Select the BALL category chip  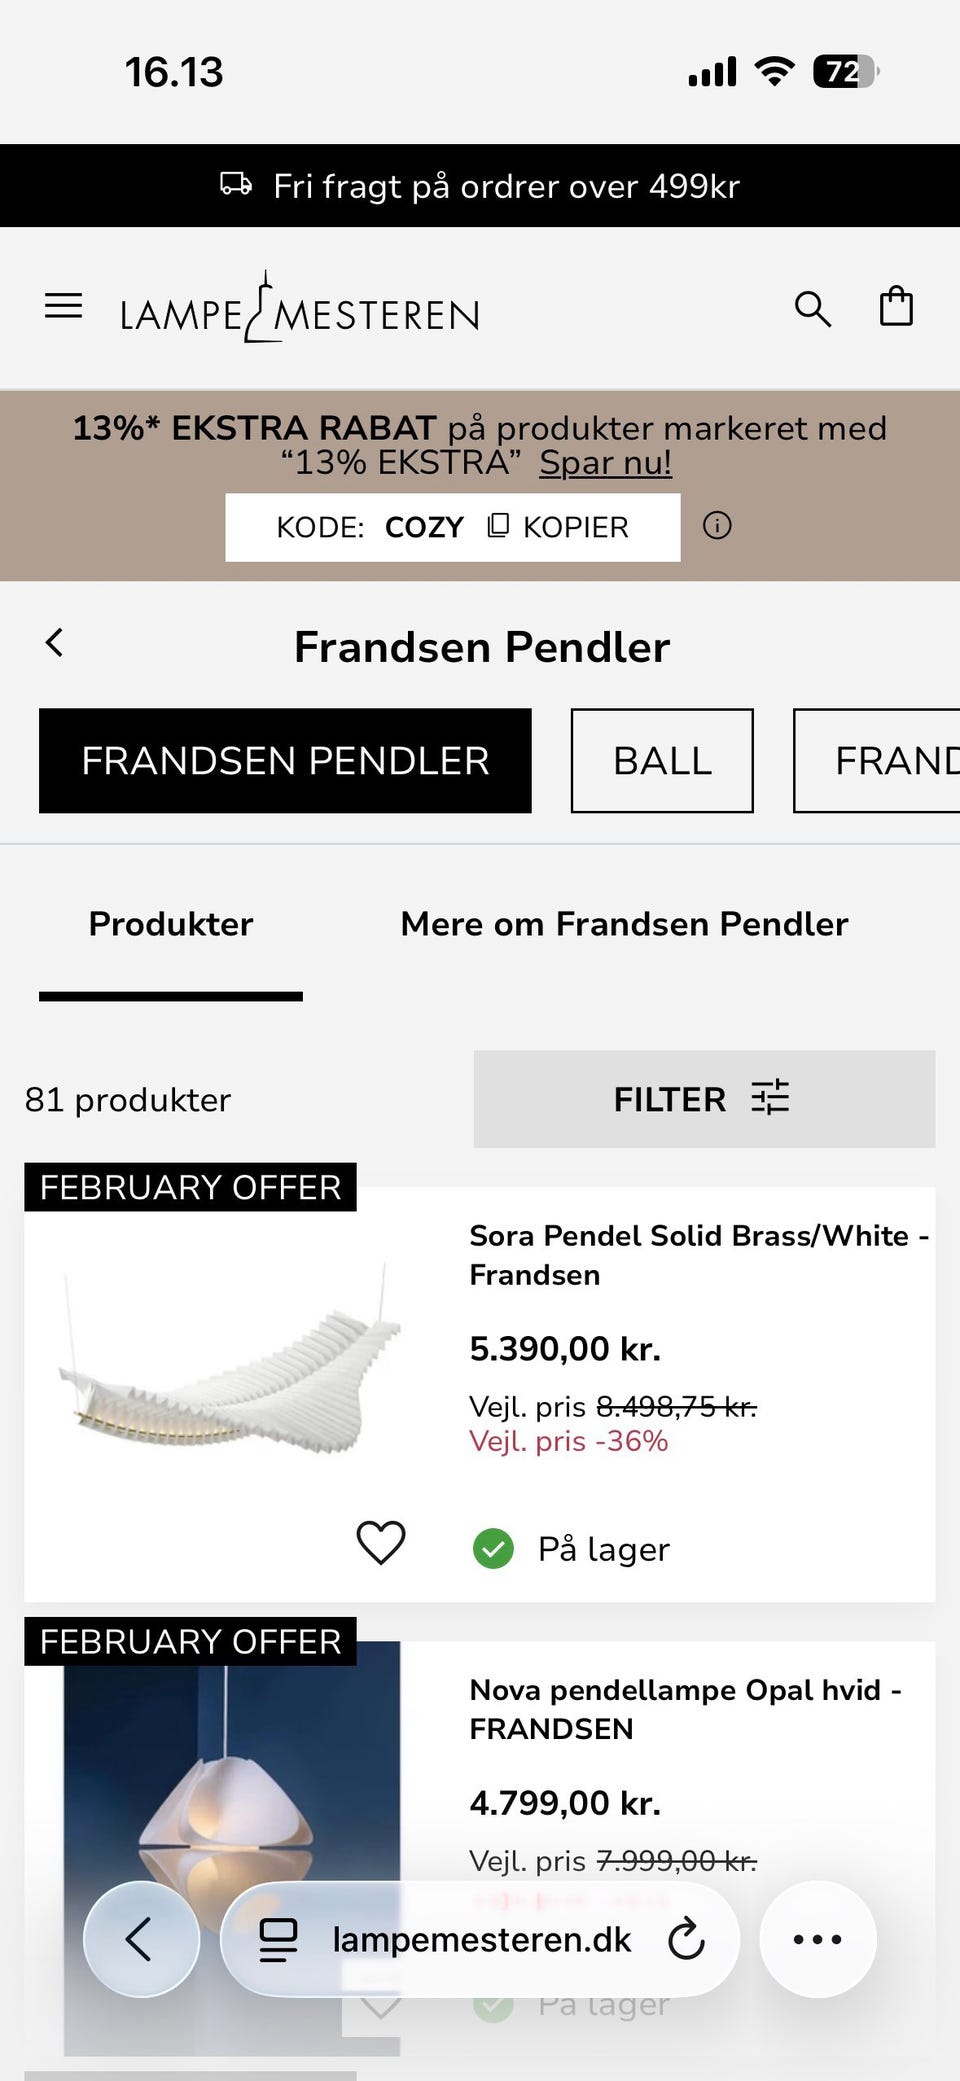661,761
